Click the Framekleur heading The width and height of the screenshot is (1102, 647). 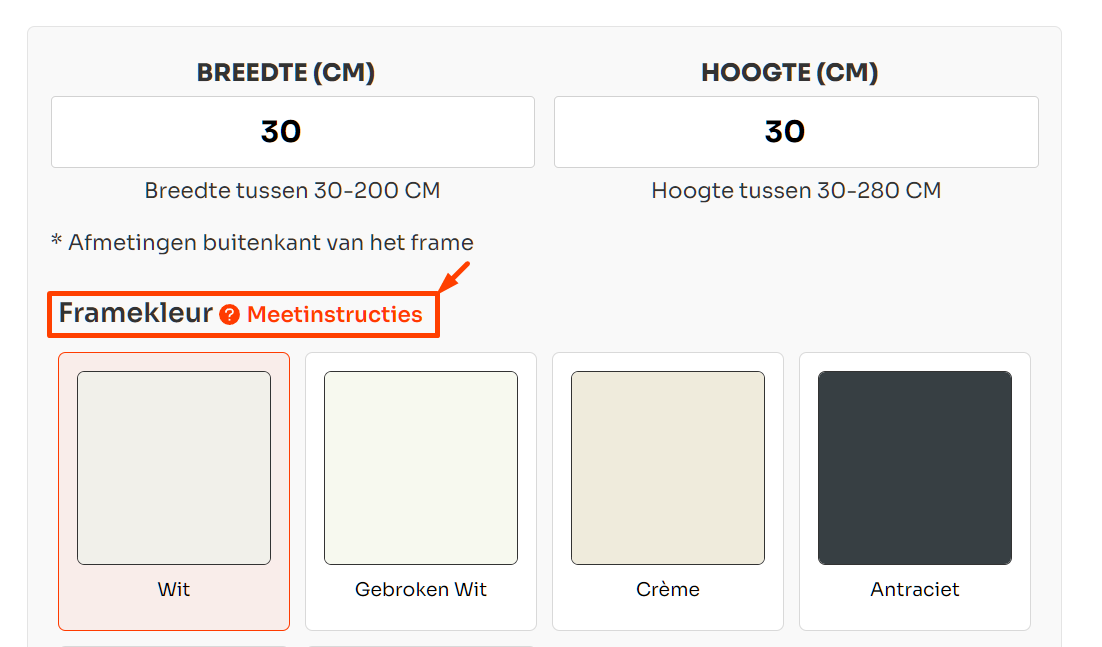coord(136,313)
